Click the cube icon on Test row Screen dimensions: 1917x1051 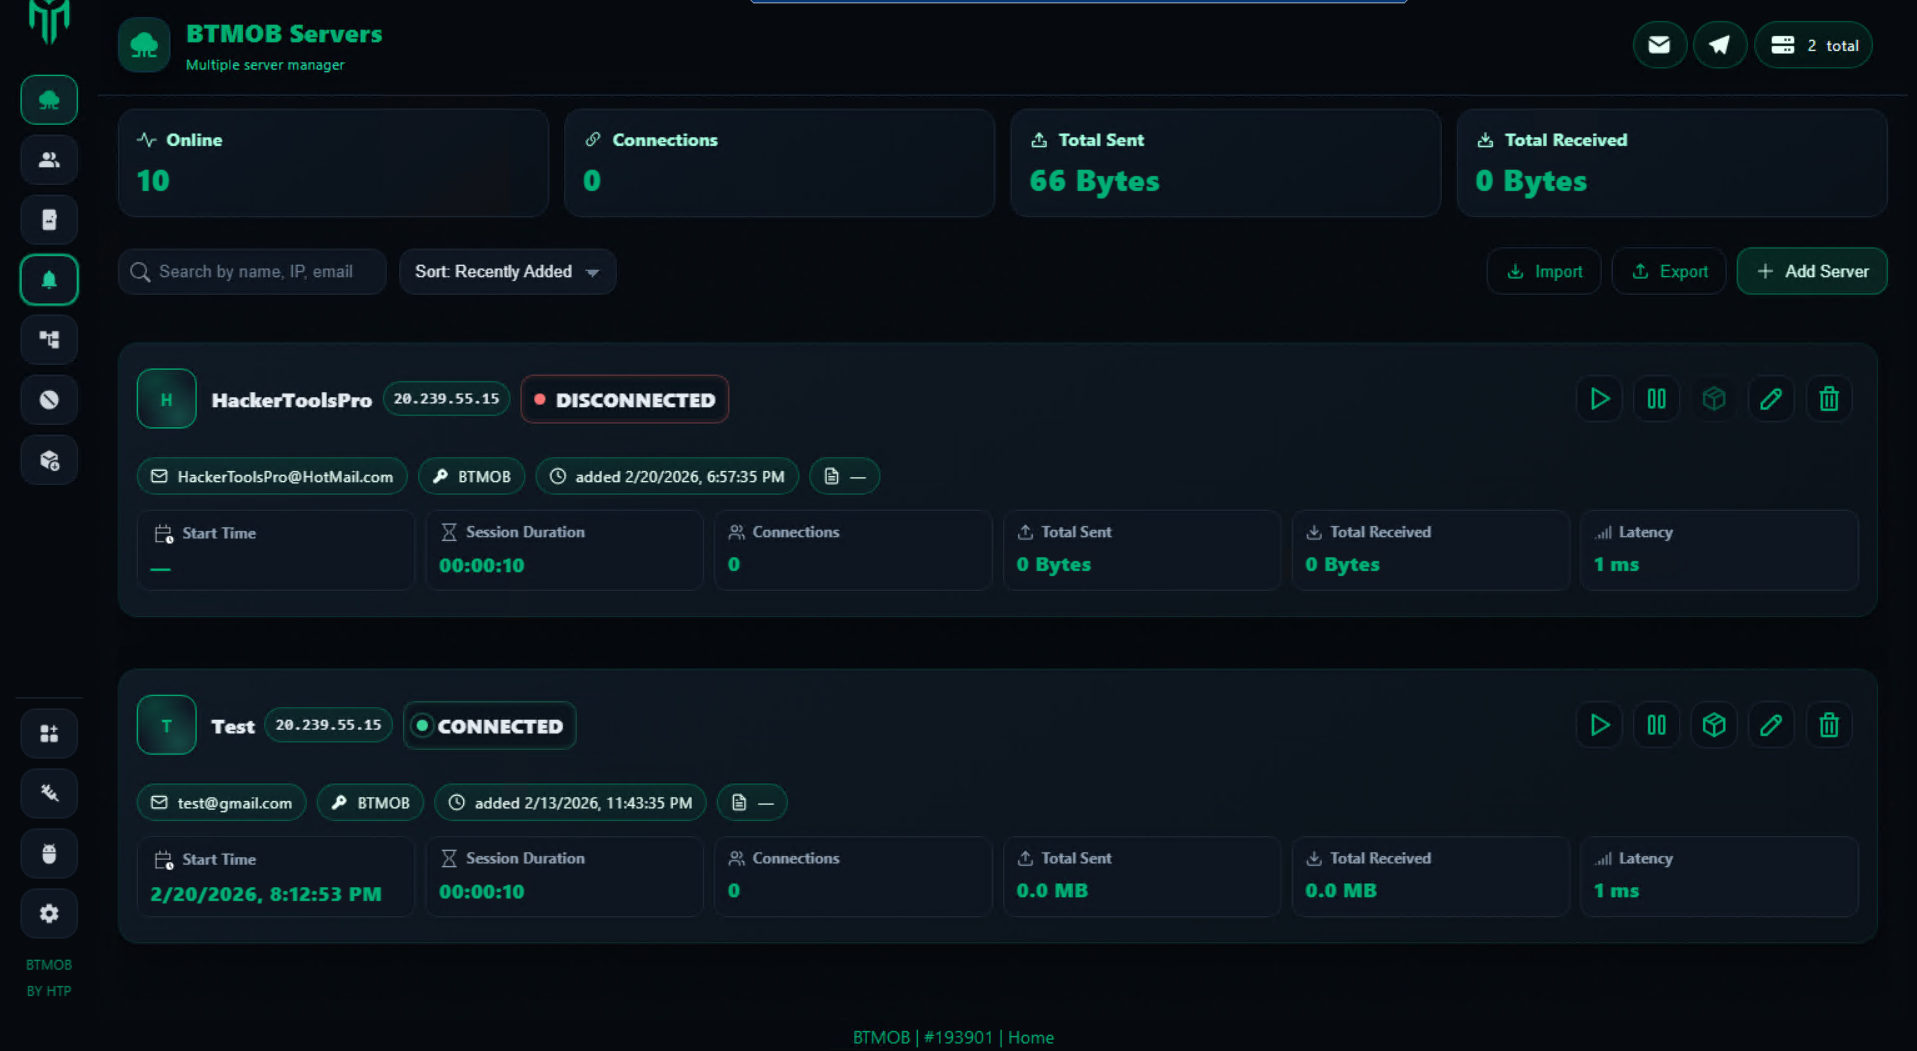tap(1713, 725)
